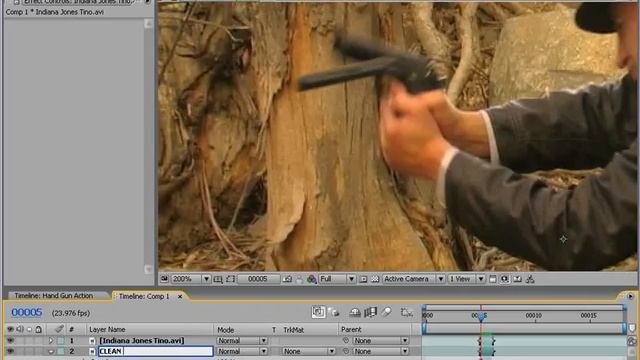Toggle the Fast Previews square icon

[363, 279]
